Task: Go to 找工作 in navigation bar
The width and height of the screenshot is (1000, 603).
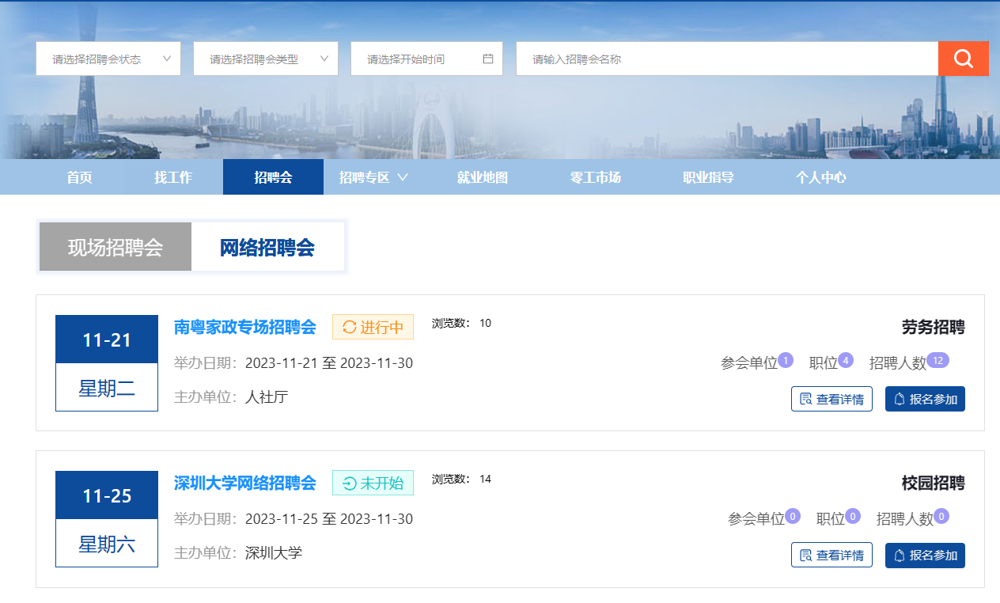Action: point(173,177)
